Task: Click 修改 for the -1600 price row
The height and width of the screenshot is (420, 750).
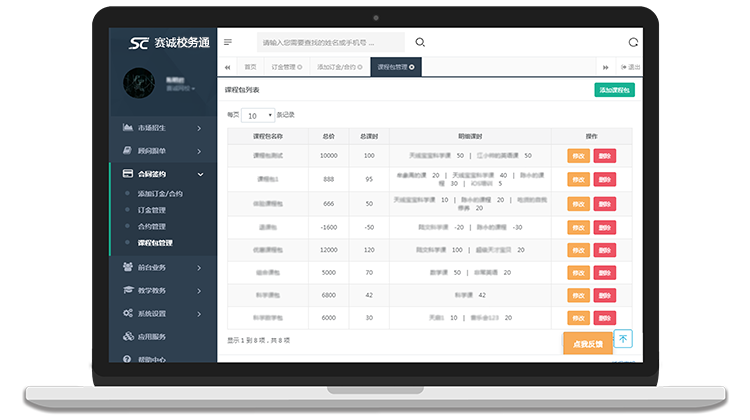Action: click(x=578, y=227)
